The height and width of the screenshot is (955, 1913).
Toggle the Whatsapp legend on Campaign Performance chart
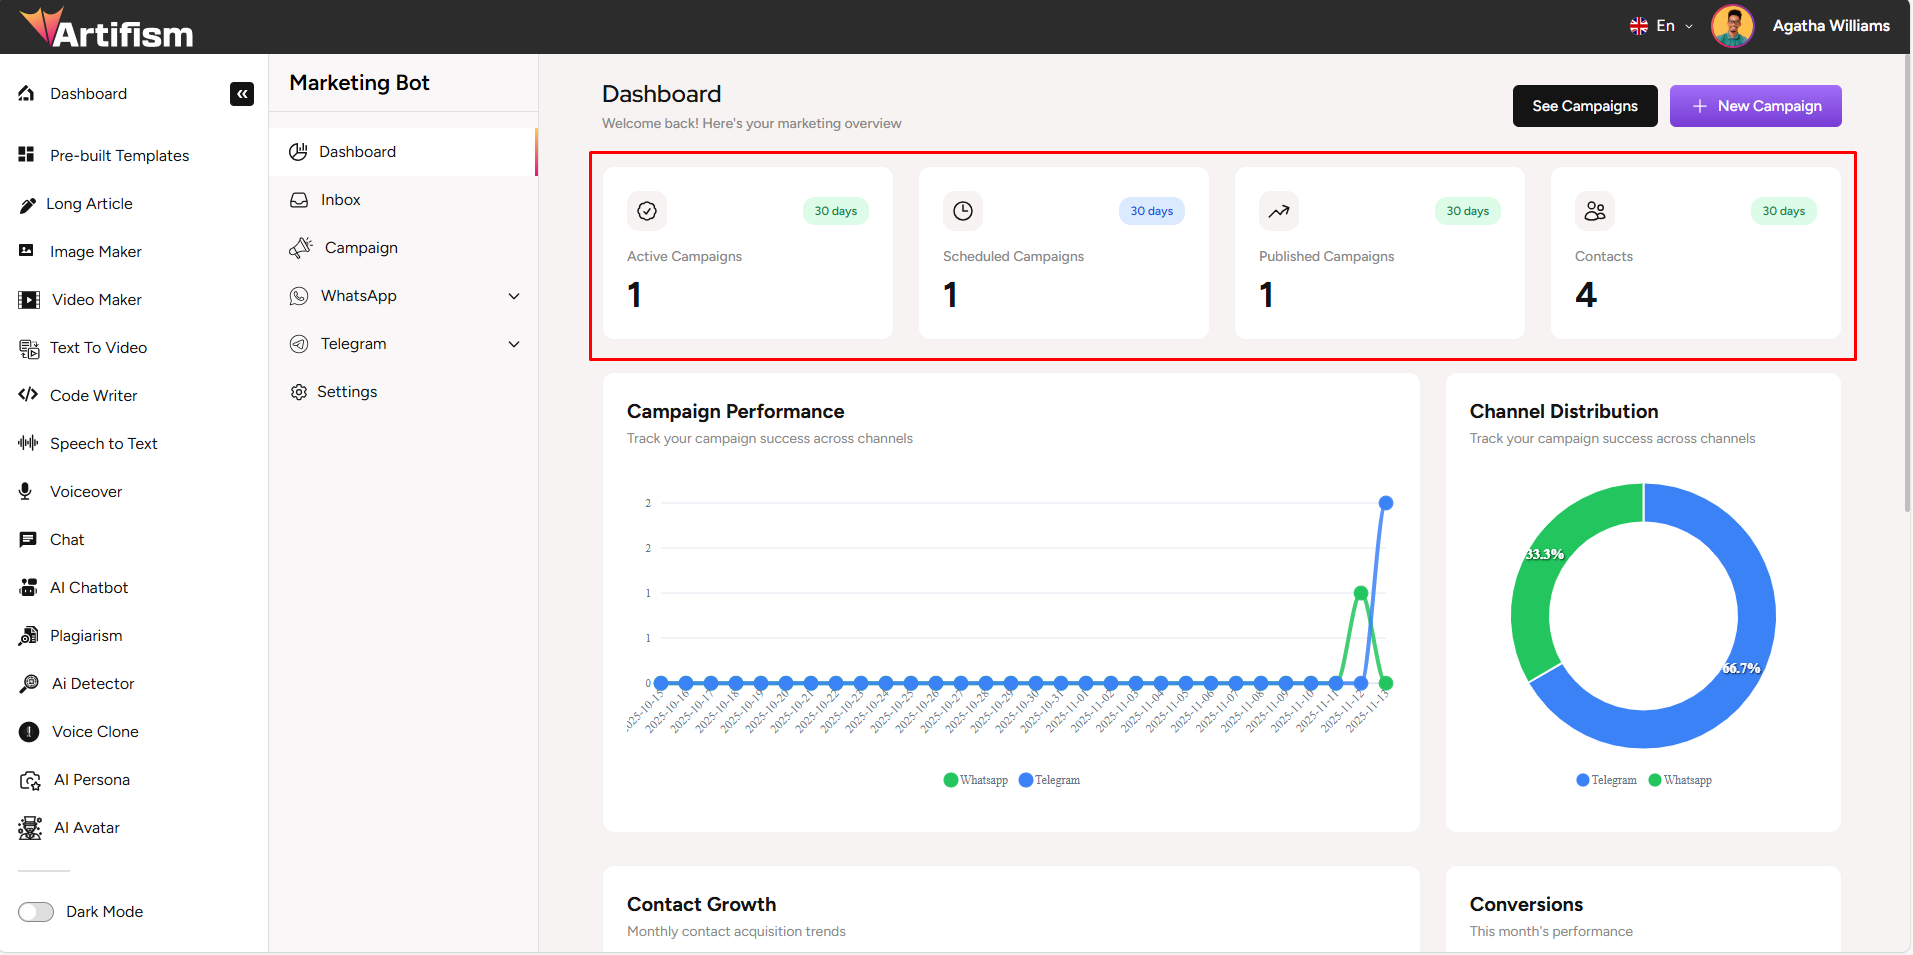tap(976, 780)
